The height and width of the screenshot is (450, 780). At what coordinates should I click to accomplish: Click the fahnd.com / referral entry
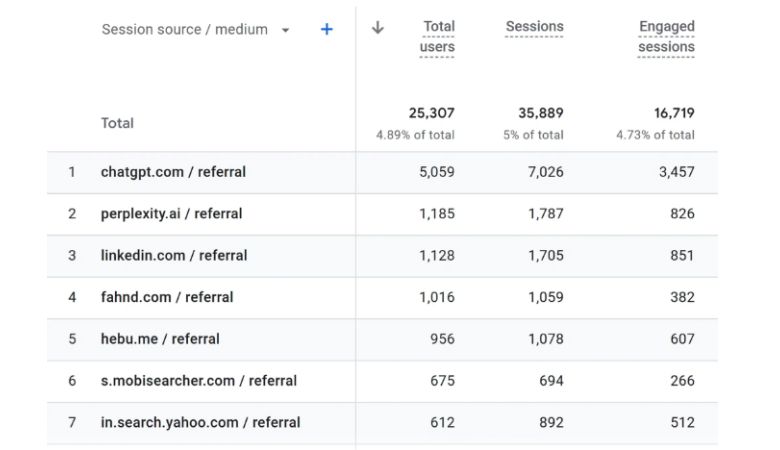click(167, 297)
